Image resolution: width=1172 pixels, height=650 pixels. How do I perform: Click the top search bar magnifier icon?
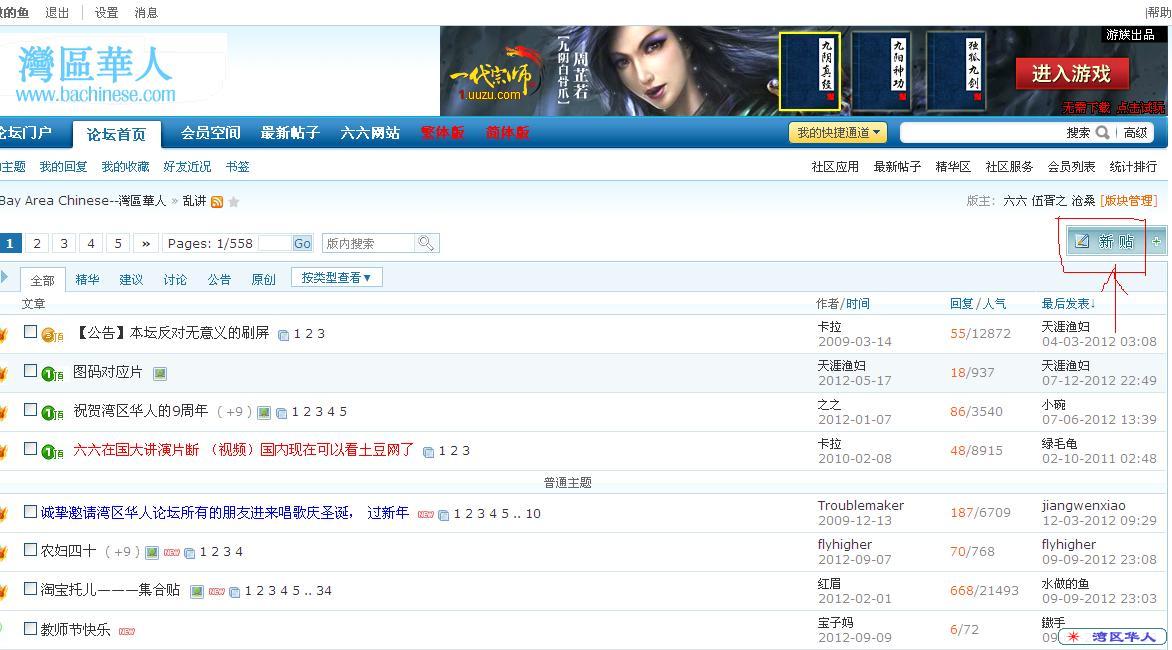(x=1102, y=133)
